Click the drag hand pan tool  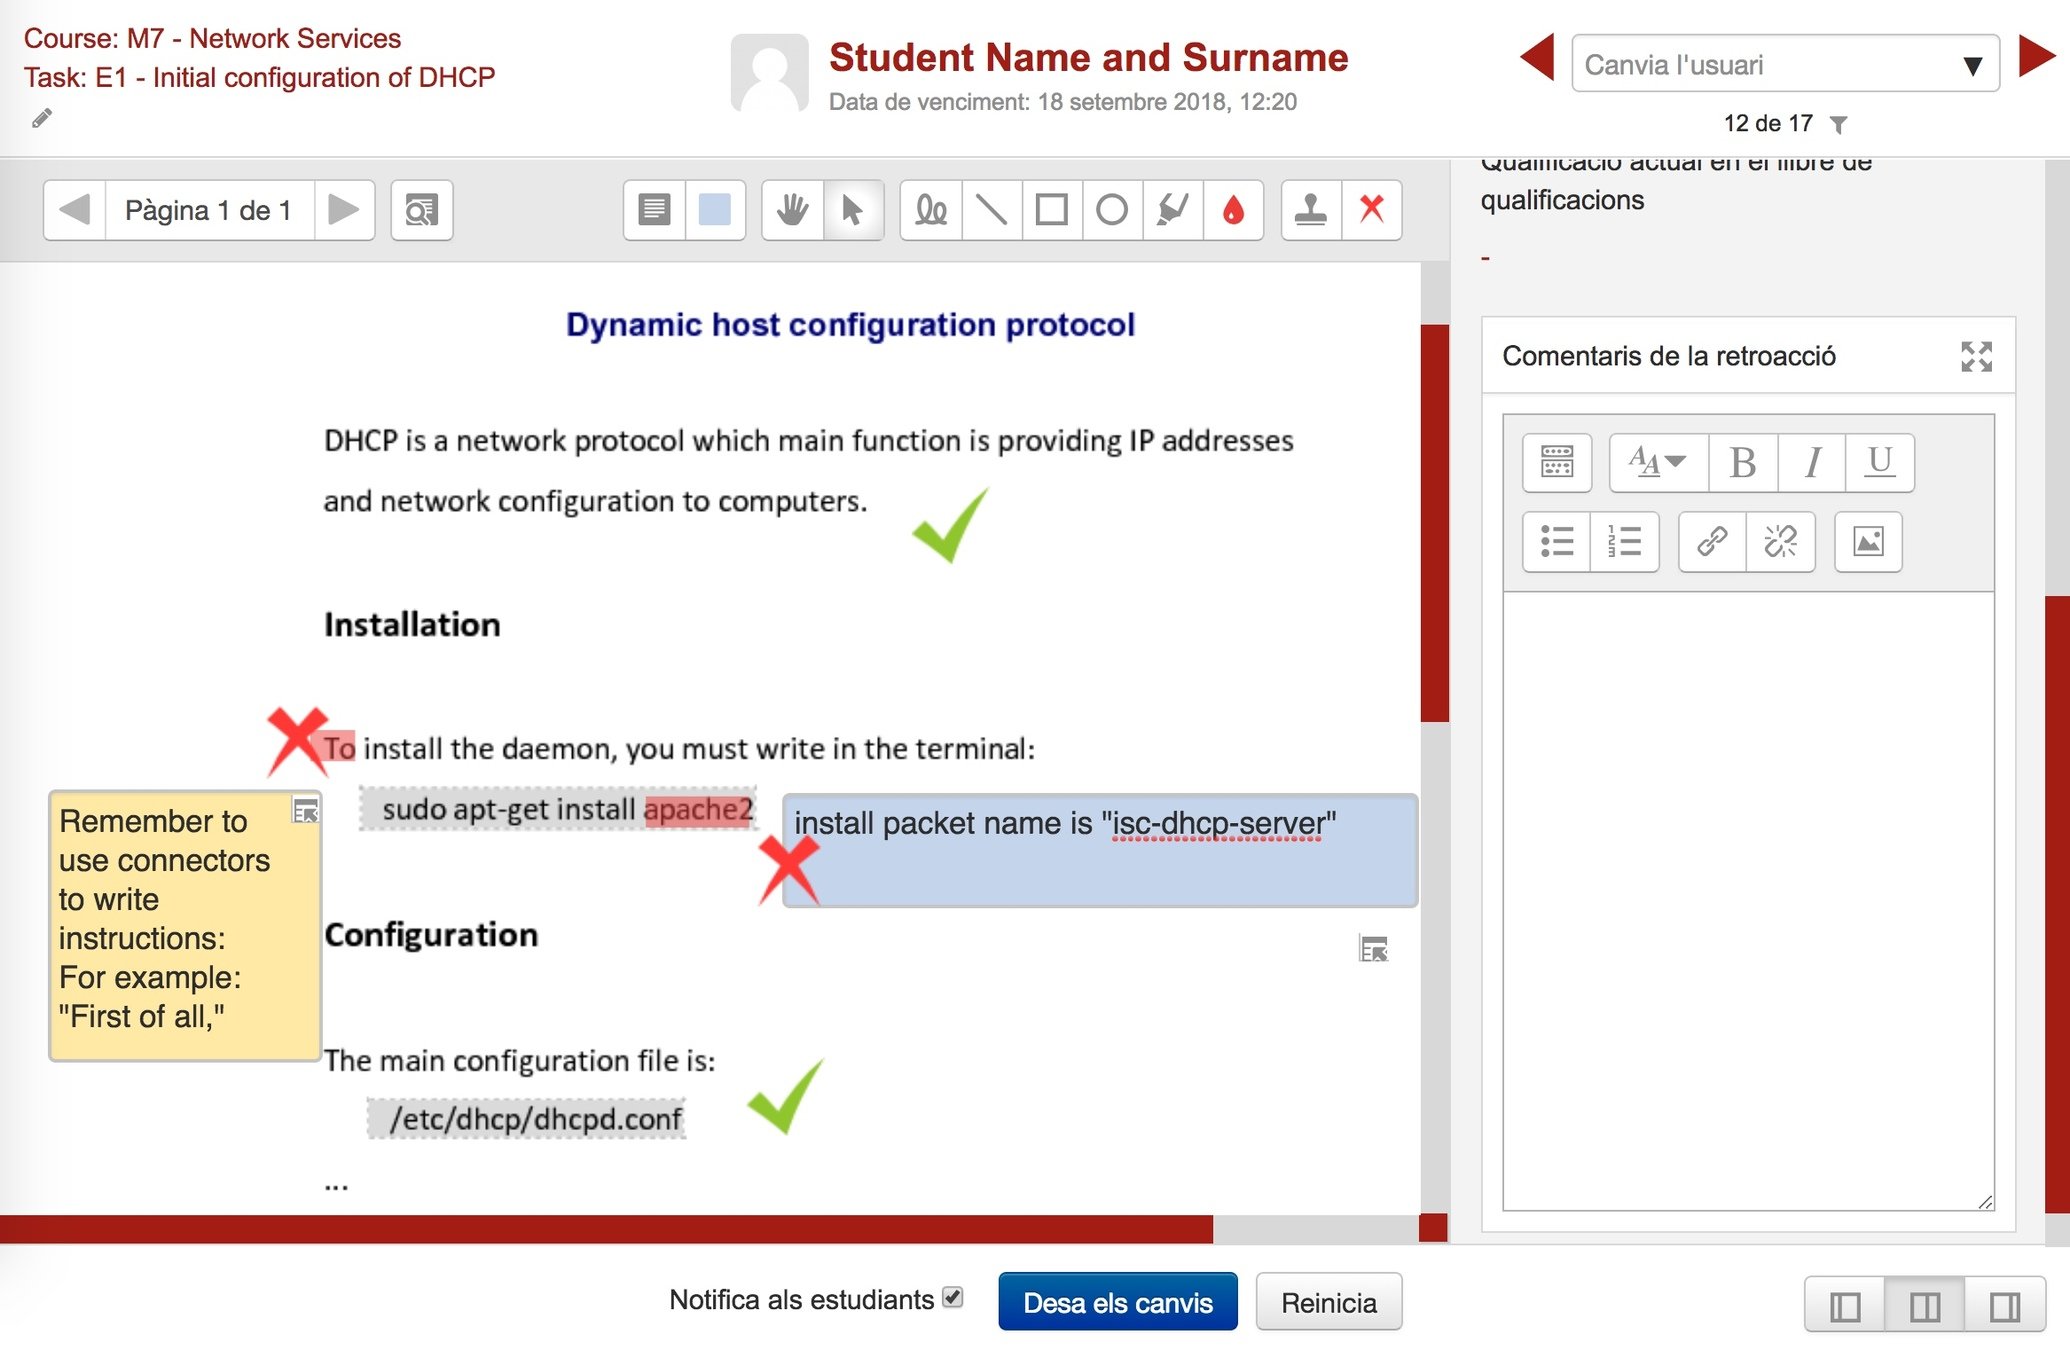point(792,210)
